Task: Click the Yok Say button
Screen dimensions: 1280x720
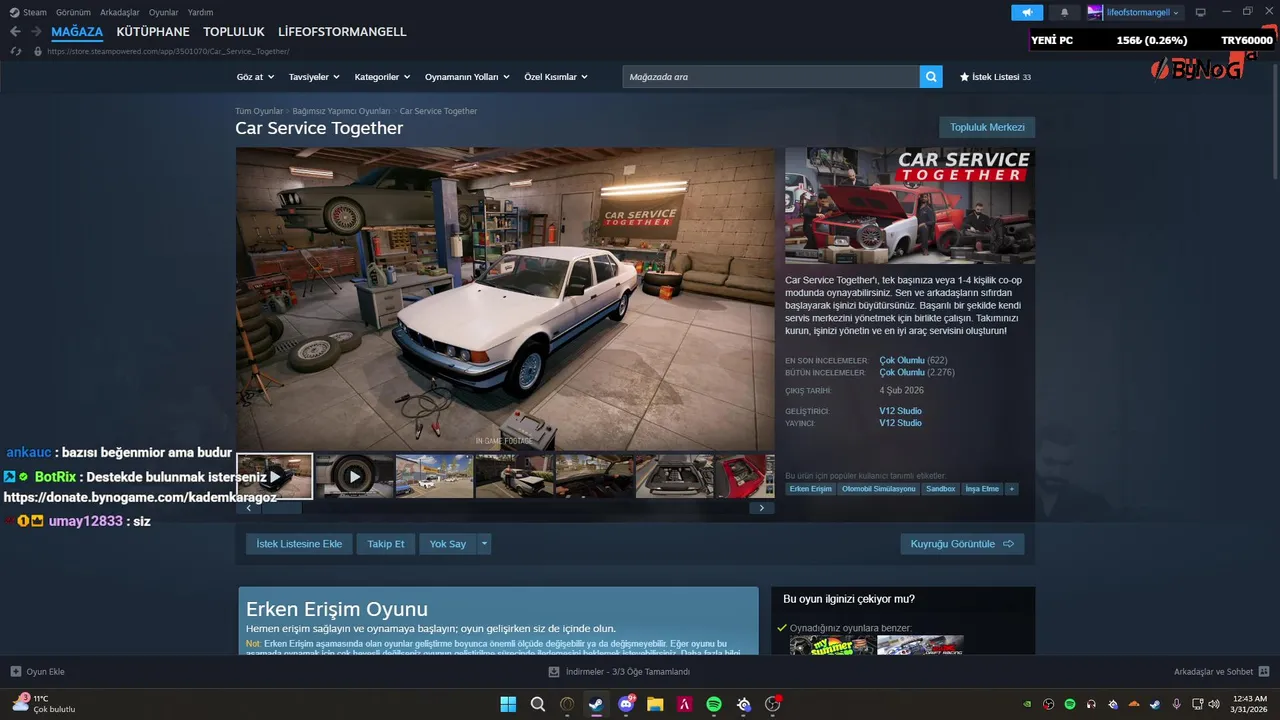Action: coord(448,544)
